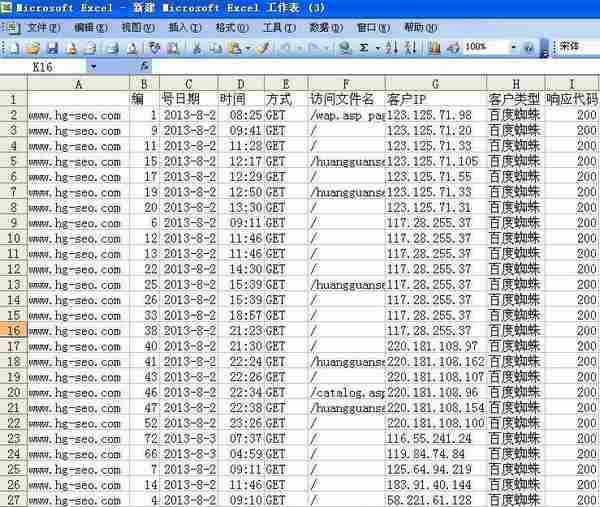Open the 100% zoom dropdown
Image resolution: width=600 pixels, height=507 pixels.
pyautogui.click(x=513, y=47)
